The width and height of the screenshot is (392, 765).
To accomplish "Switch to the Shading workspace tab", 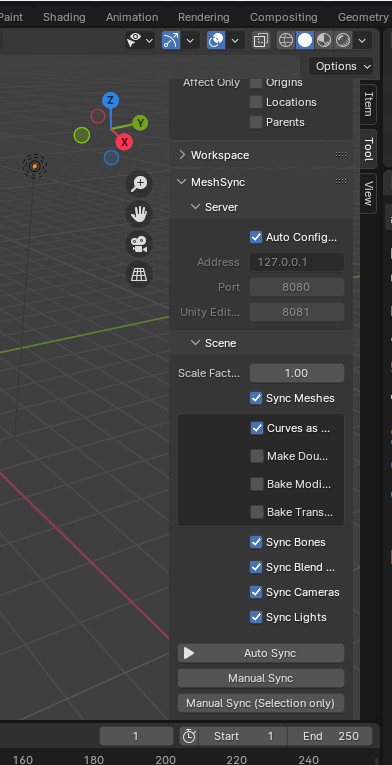I will pyautogui.click(x=64, y=17).
